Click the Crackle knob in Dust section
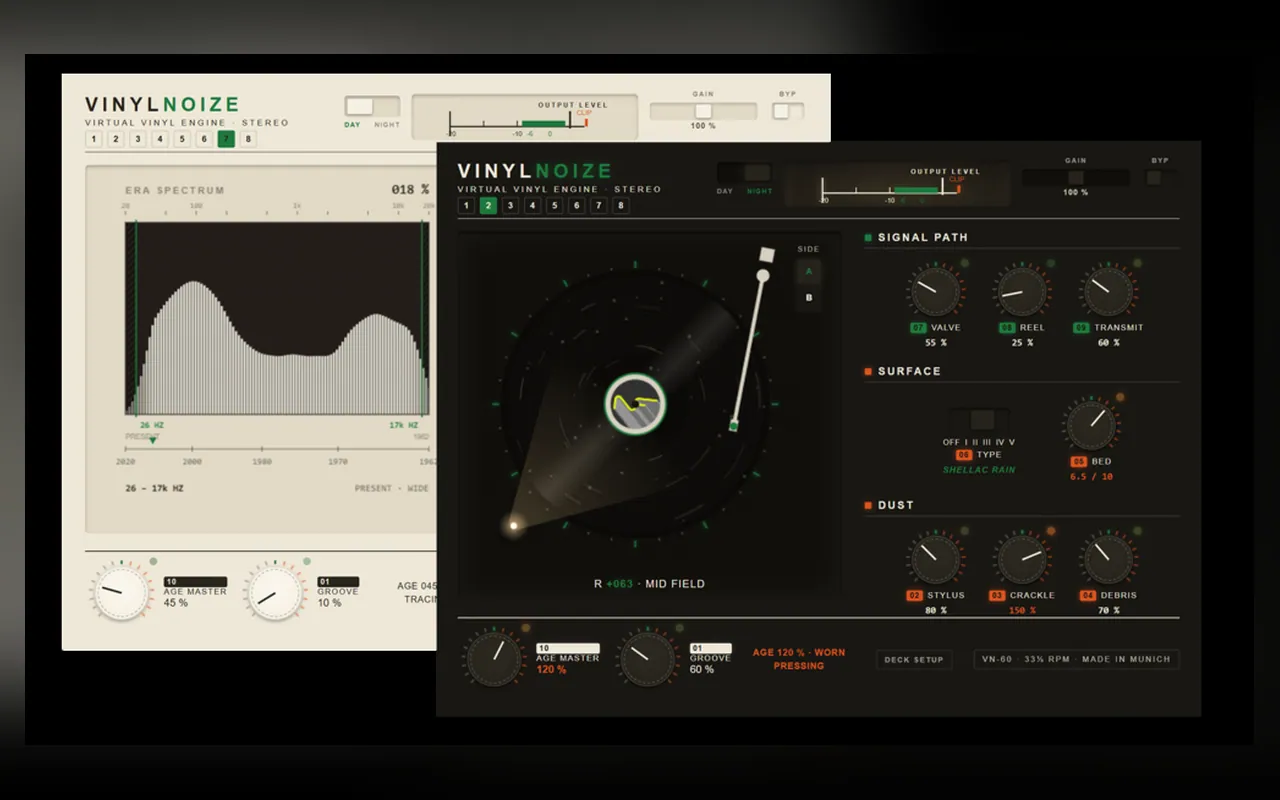This screenshot has width=1280, height=800. tap(1021, 559)
